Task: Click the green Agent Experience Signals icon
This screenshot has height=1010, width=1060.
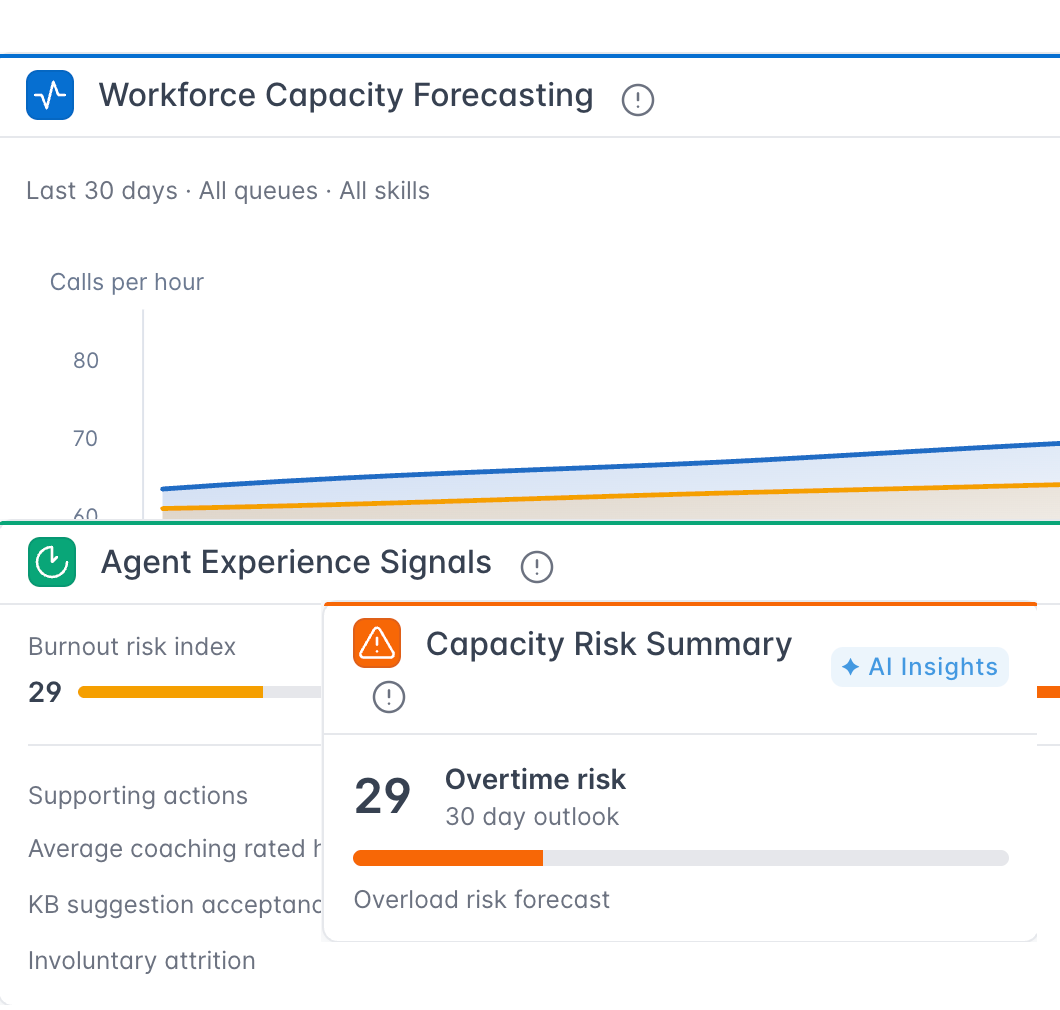Action: pyautogui.click(x=52, y=562)
